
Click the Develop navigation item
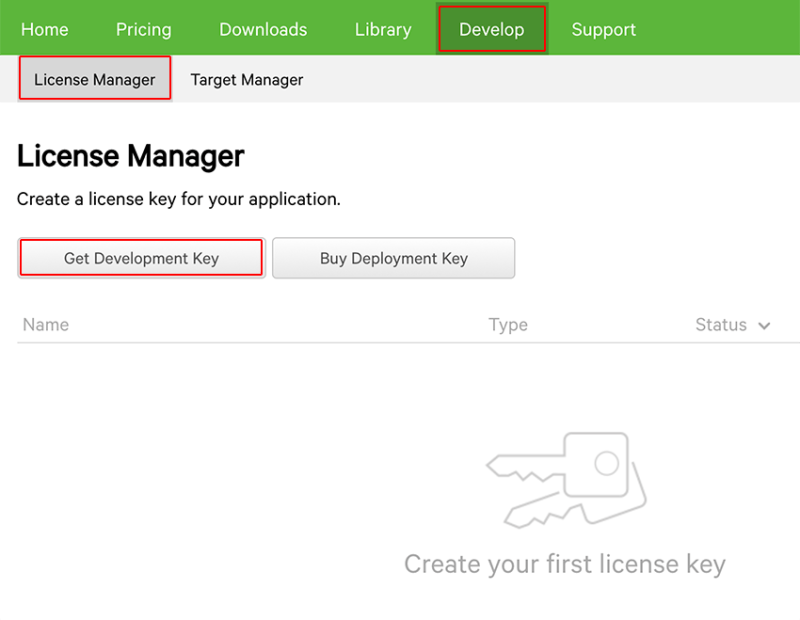(492, 29)
